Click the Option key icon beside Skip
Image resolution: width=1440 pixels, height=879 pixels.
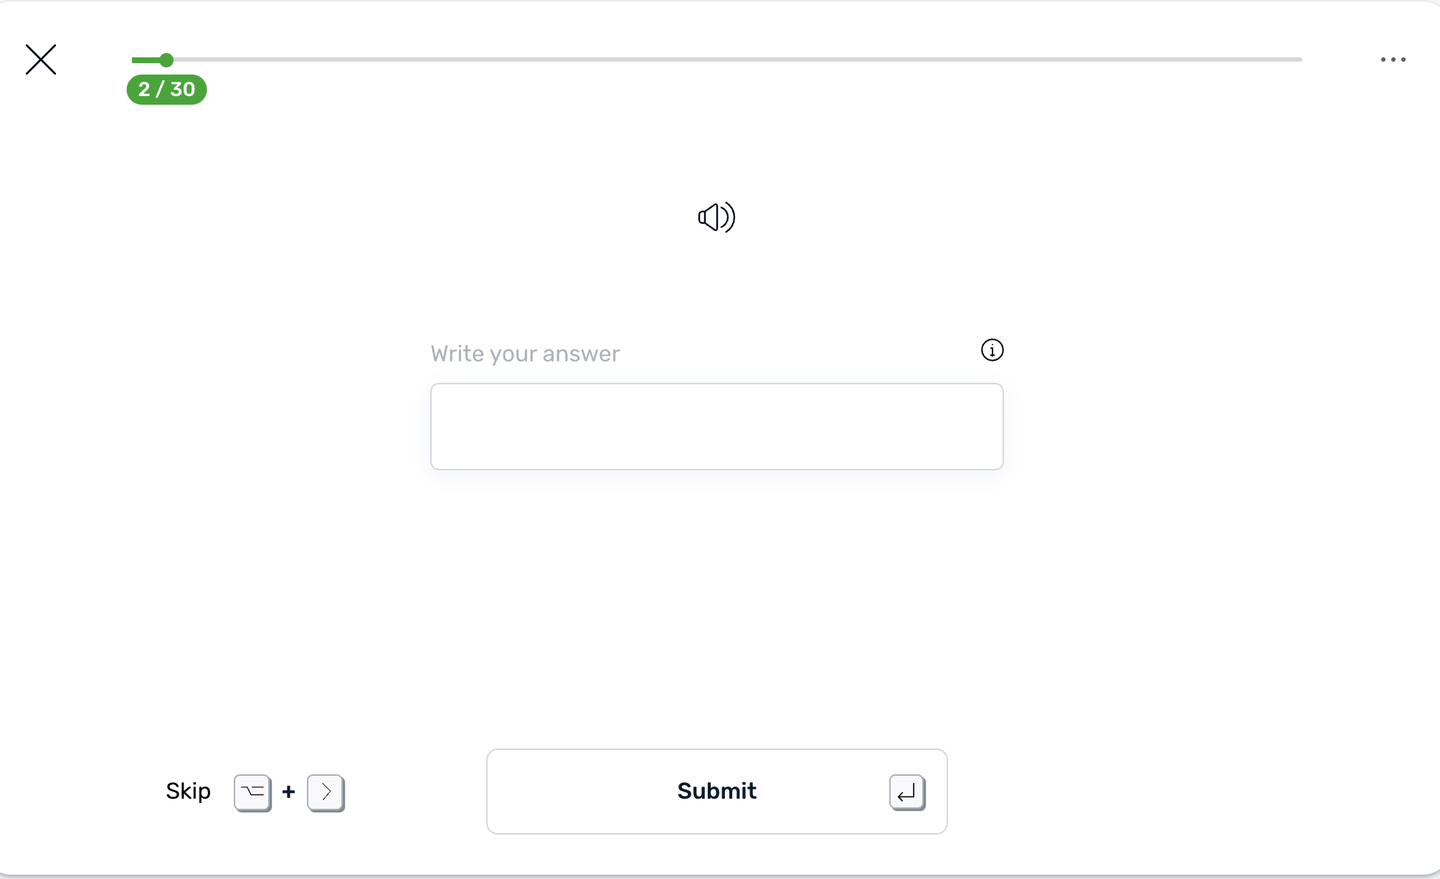(253, 792)
